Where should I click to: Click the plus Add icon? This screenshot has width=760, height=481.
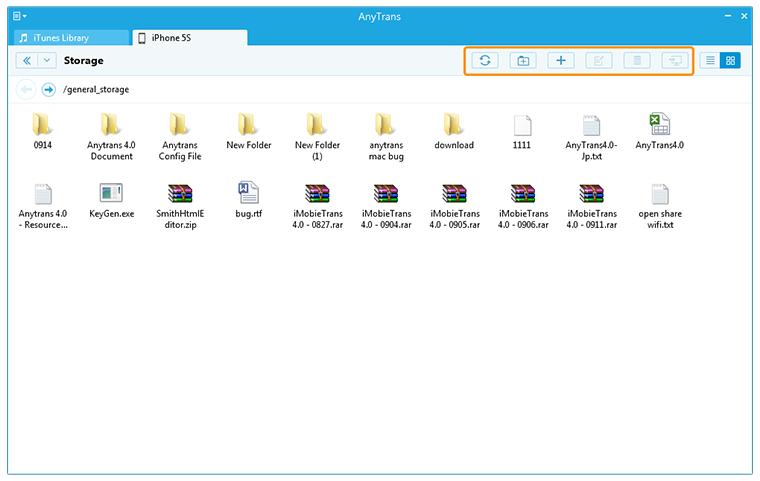pos(560,60)
